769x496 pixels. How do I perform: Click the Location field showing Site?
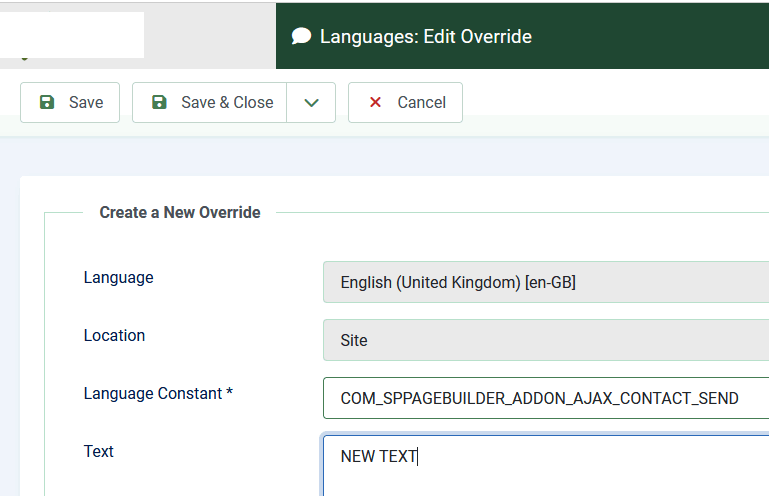click(x=545, y=340)
